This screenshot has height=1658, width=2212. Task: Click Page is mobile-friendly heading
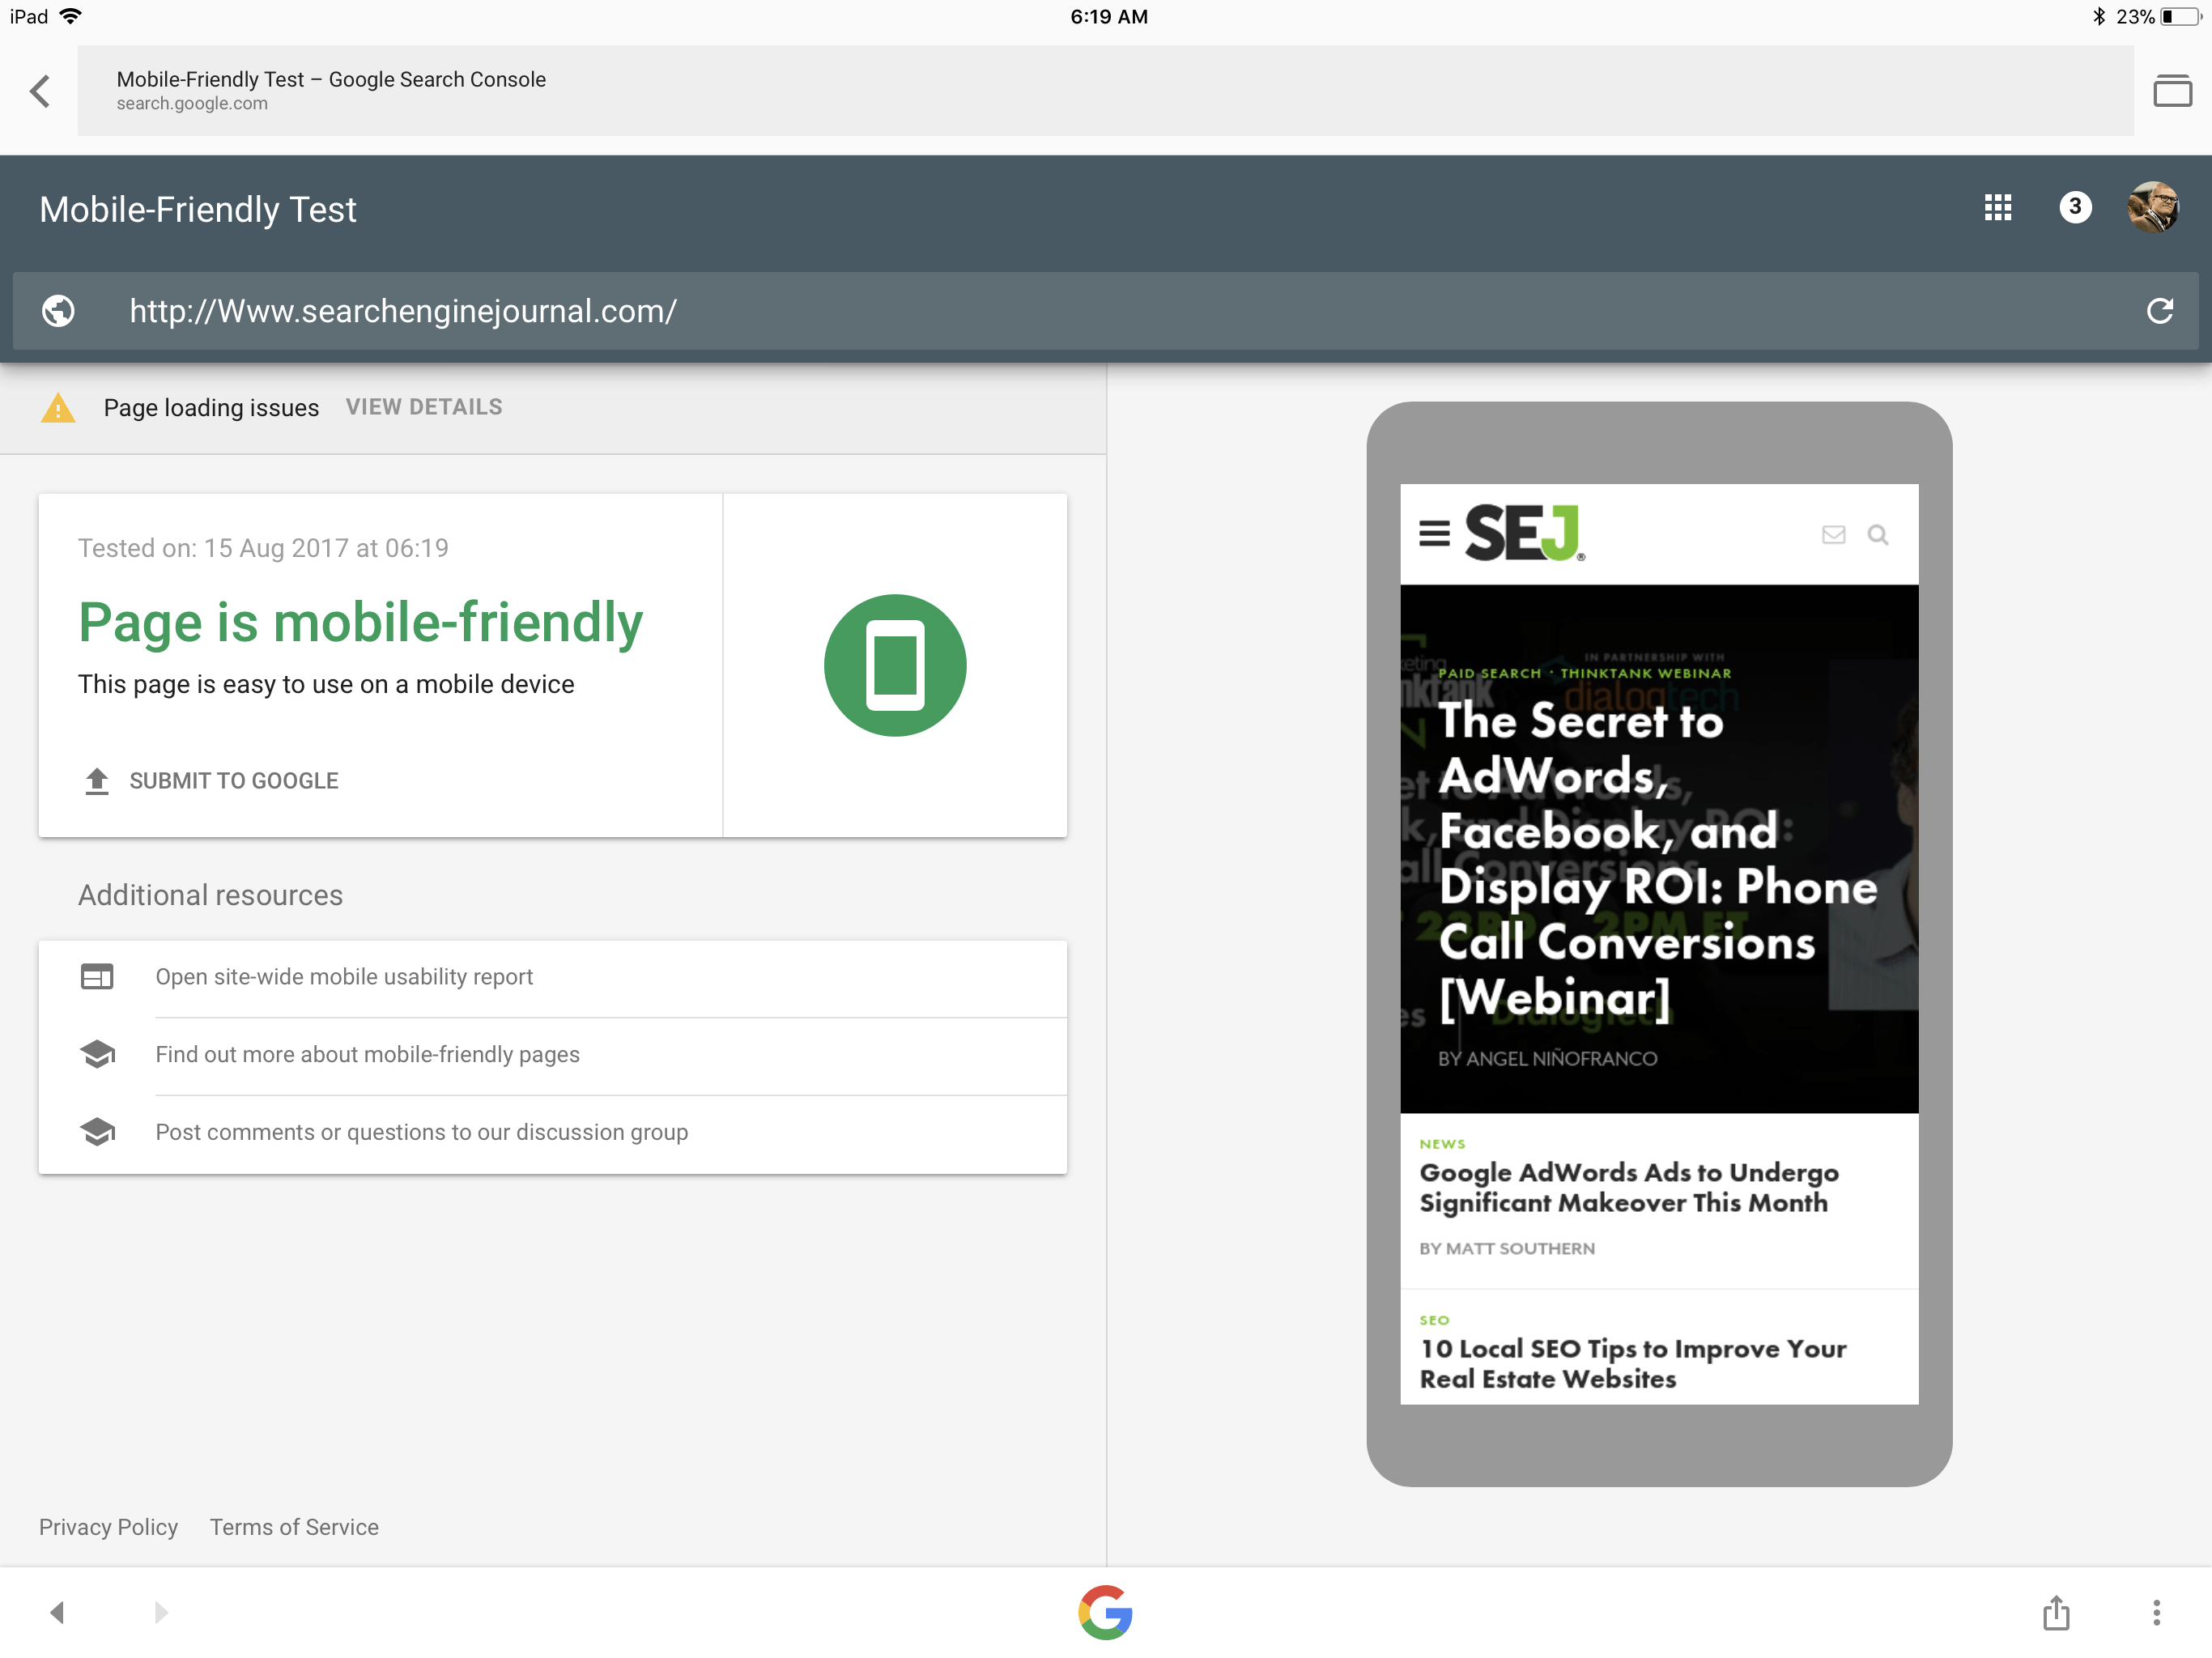[x=360, y=623]
